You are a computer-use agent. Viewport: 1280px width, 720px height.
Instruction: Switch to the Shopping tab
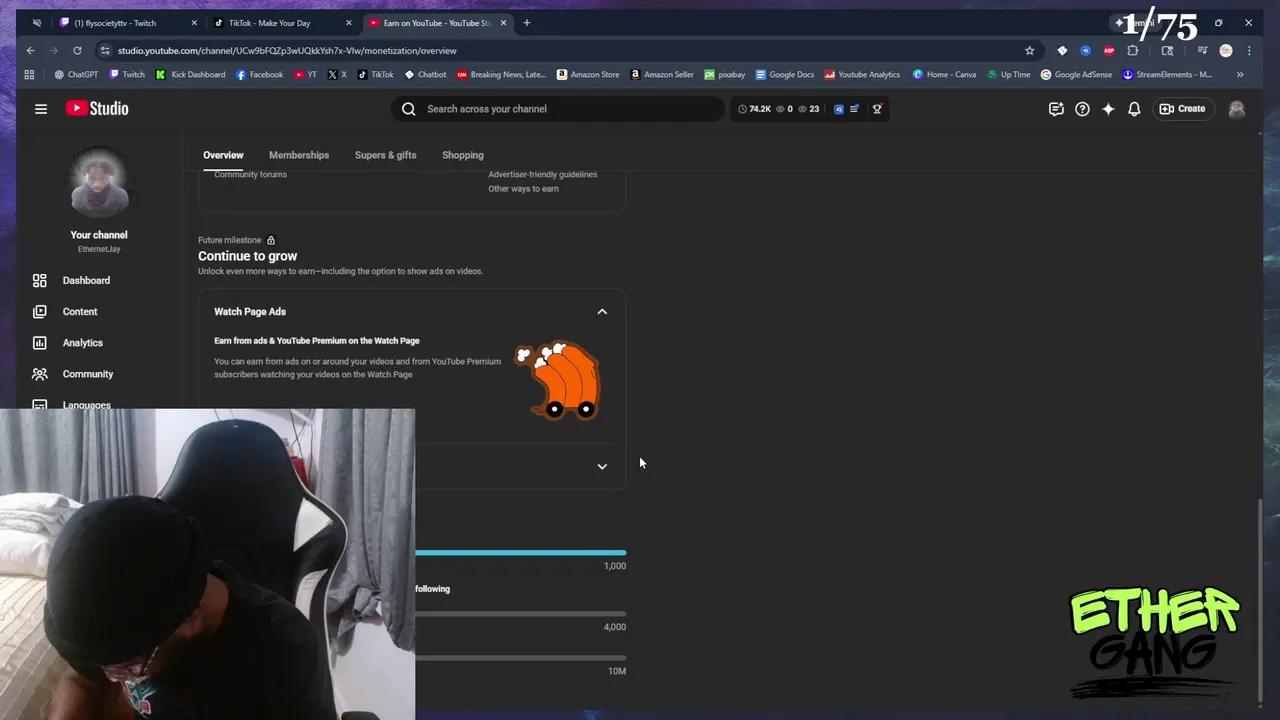463,155
